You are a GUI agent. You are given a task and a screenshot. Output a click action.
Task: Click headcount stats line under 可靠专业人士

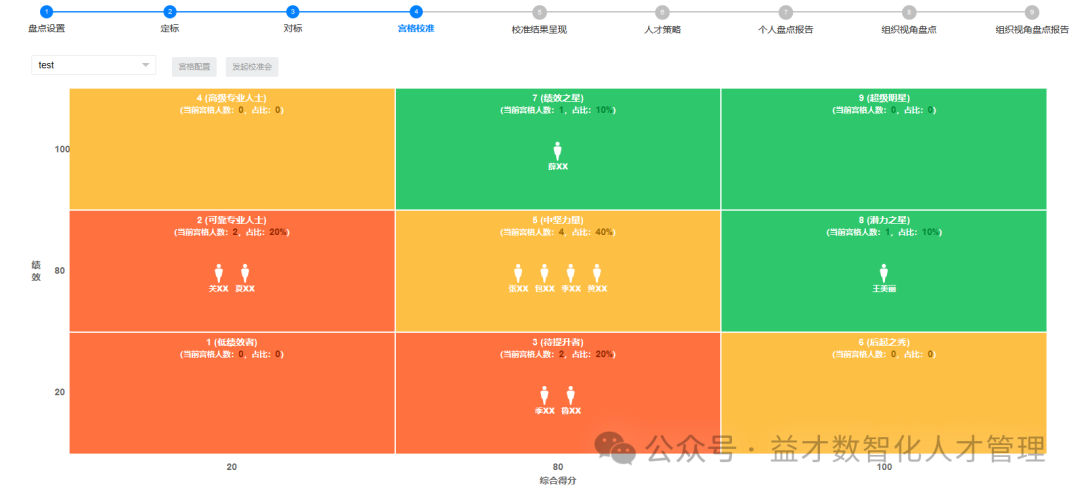tap(231, 232)
